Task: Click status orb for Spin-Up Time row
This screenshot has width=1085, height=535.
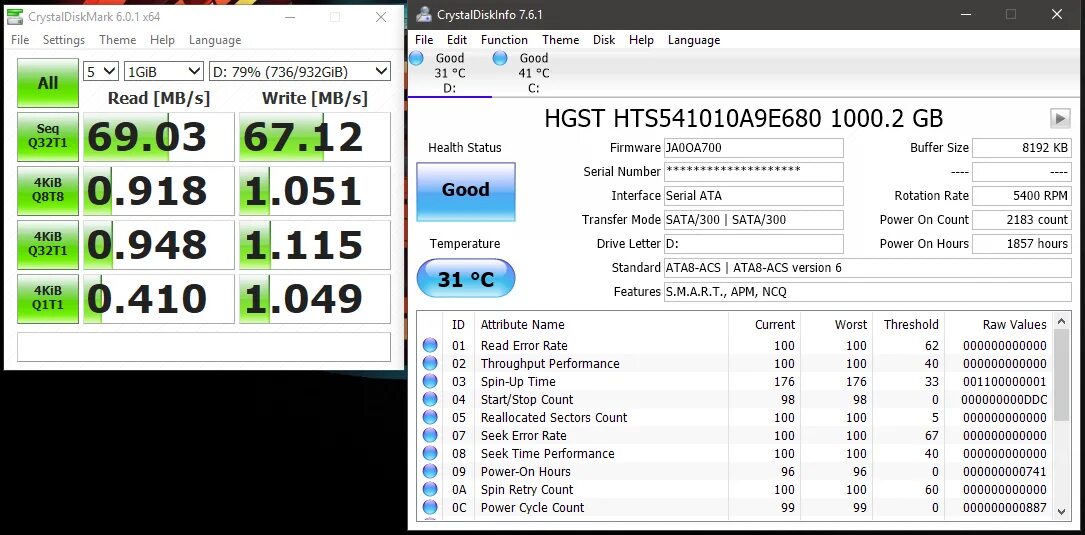Action: tap(430, 381)
